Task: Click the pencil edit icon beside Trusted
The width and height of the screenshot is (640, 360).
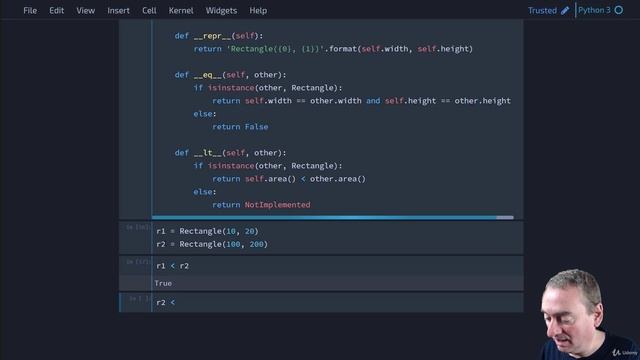Action: click(x=565, y=11)
